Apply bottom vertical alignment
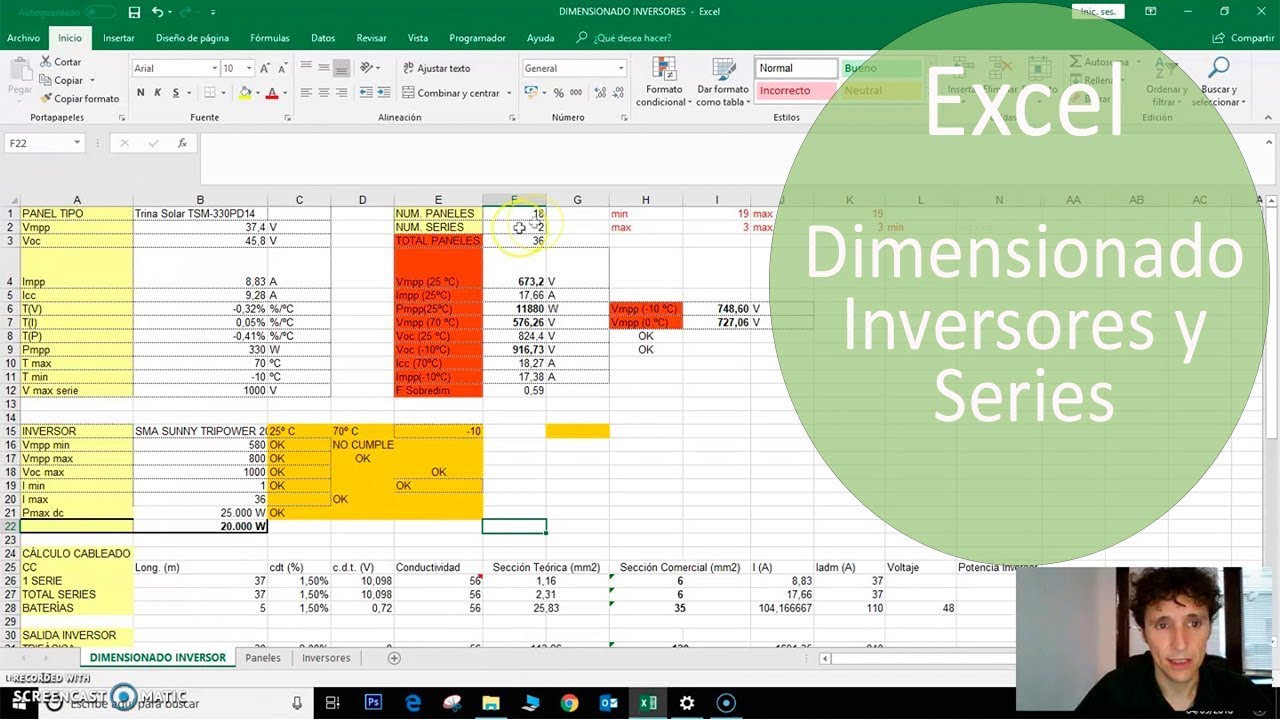This screenshot has width=1280, height=720. pyautogui.click(x=342, y=68)
